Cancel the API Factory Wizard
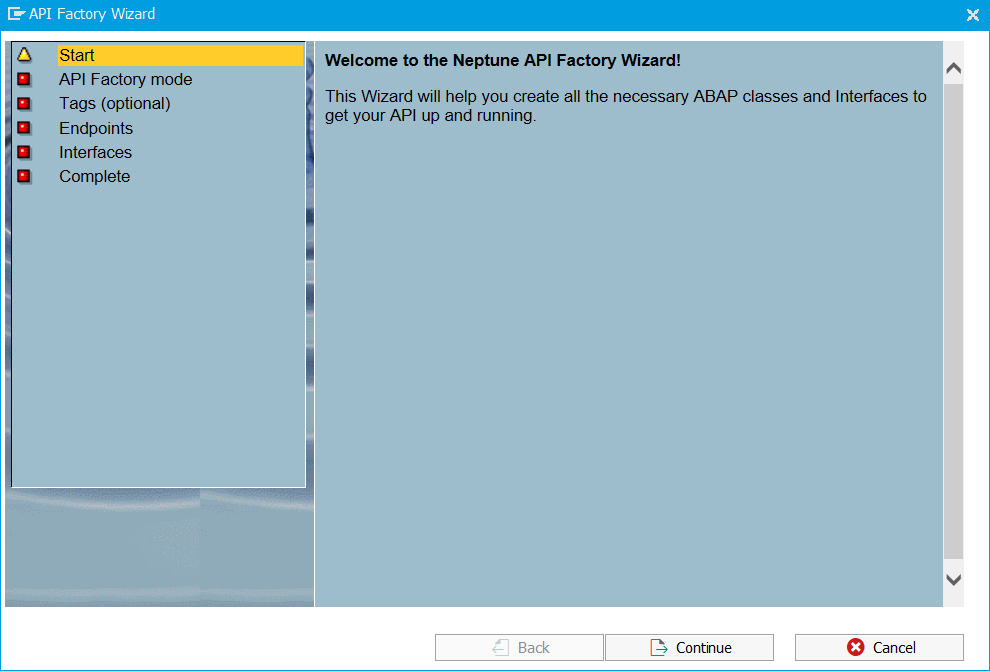Viewport: 990px width, 671px height. [x=879, y=647]
